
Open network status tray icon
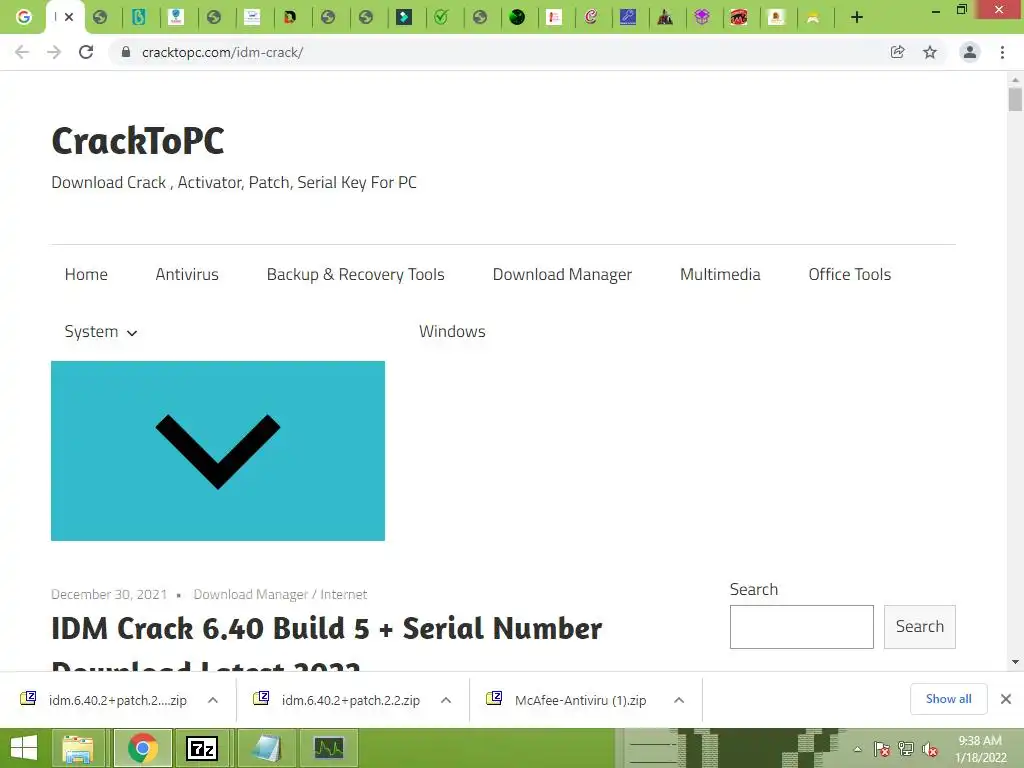coord(906,749)
